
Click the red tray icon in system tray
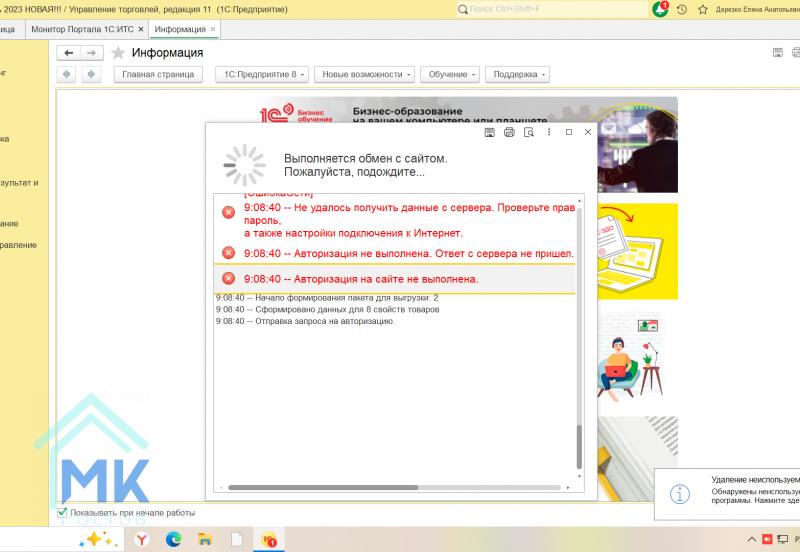tap(767, 539)
